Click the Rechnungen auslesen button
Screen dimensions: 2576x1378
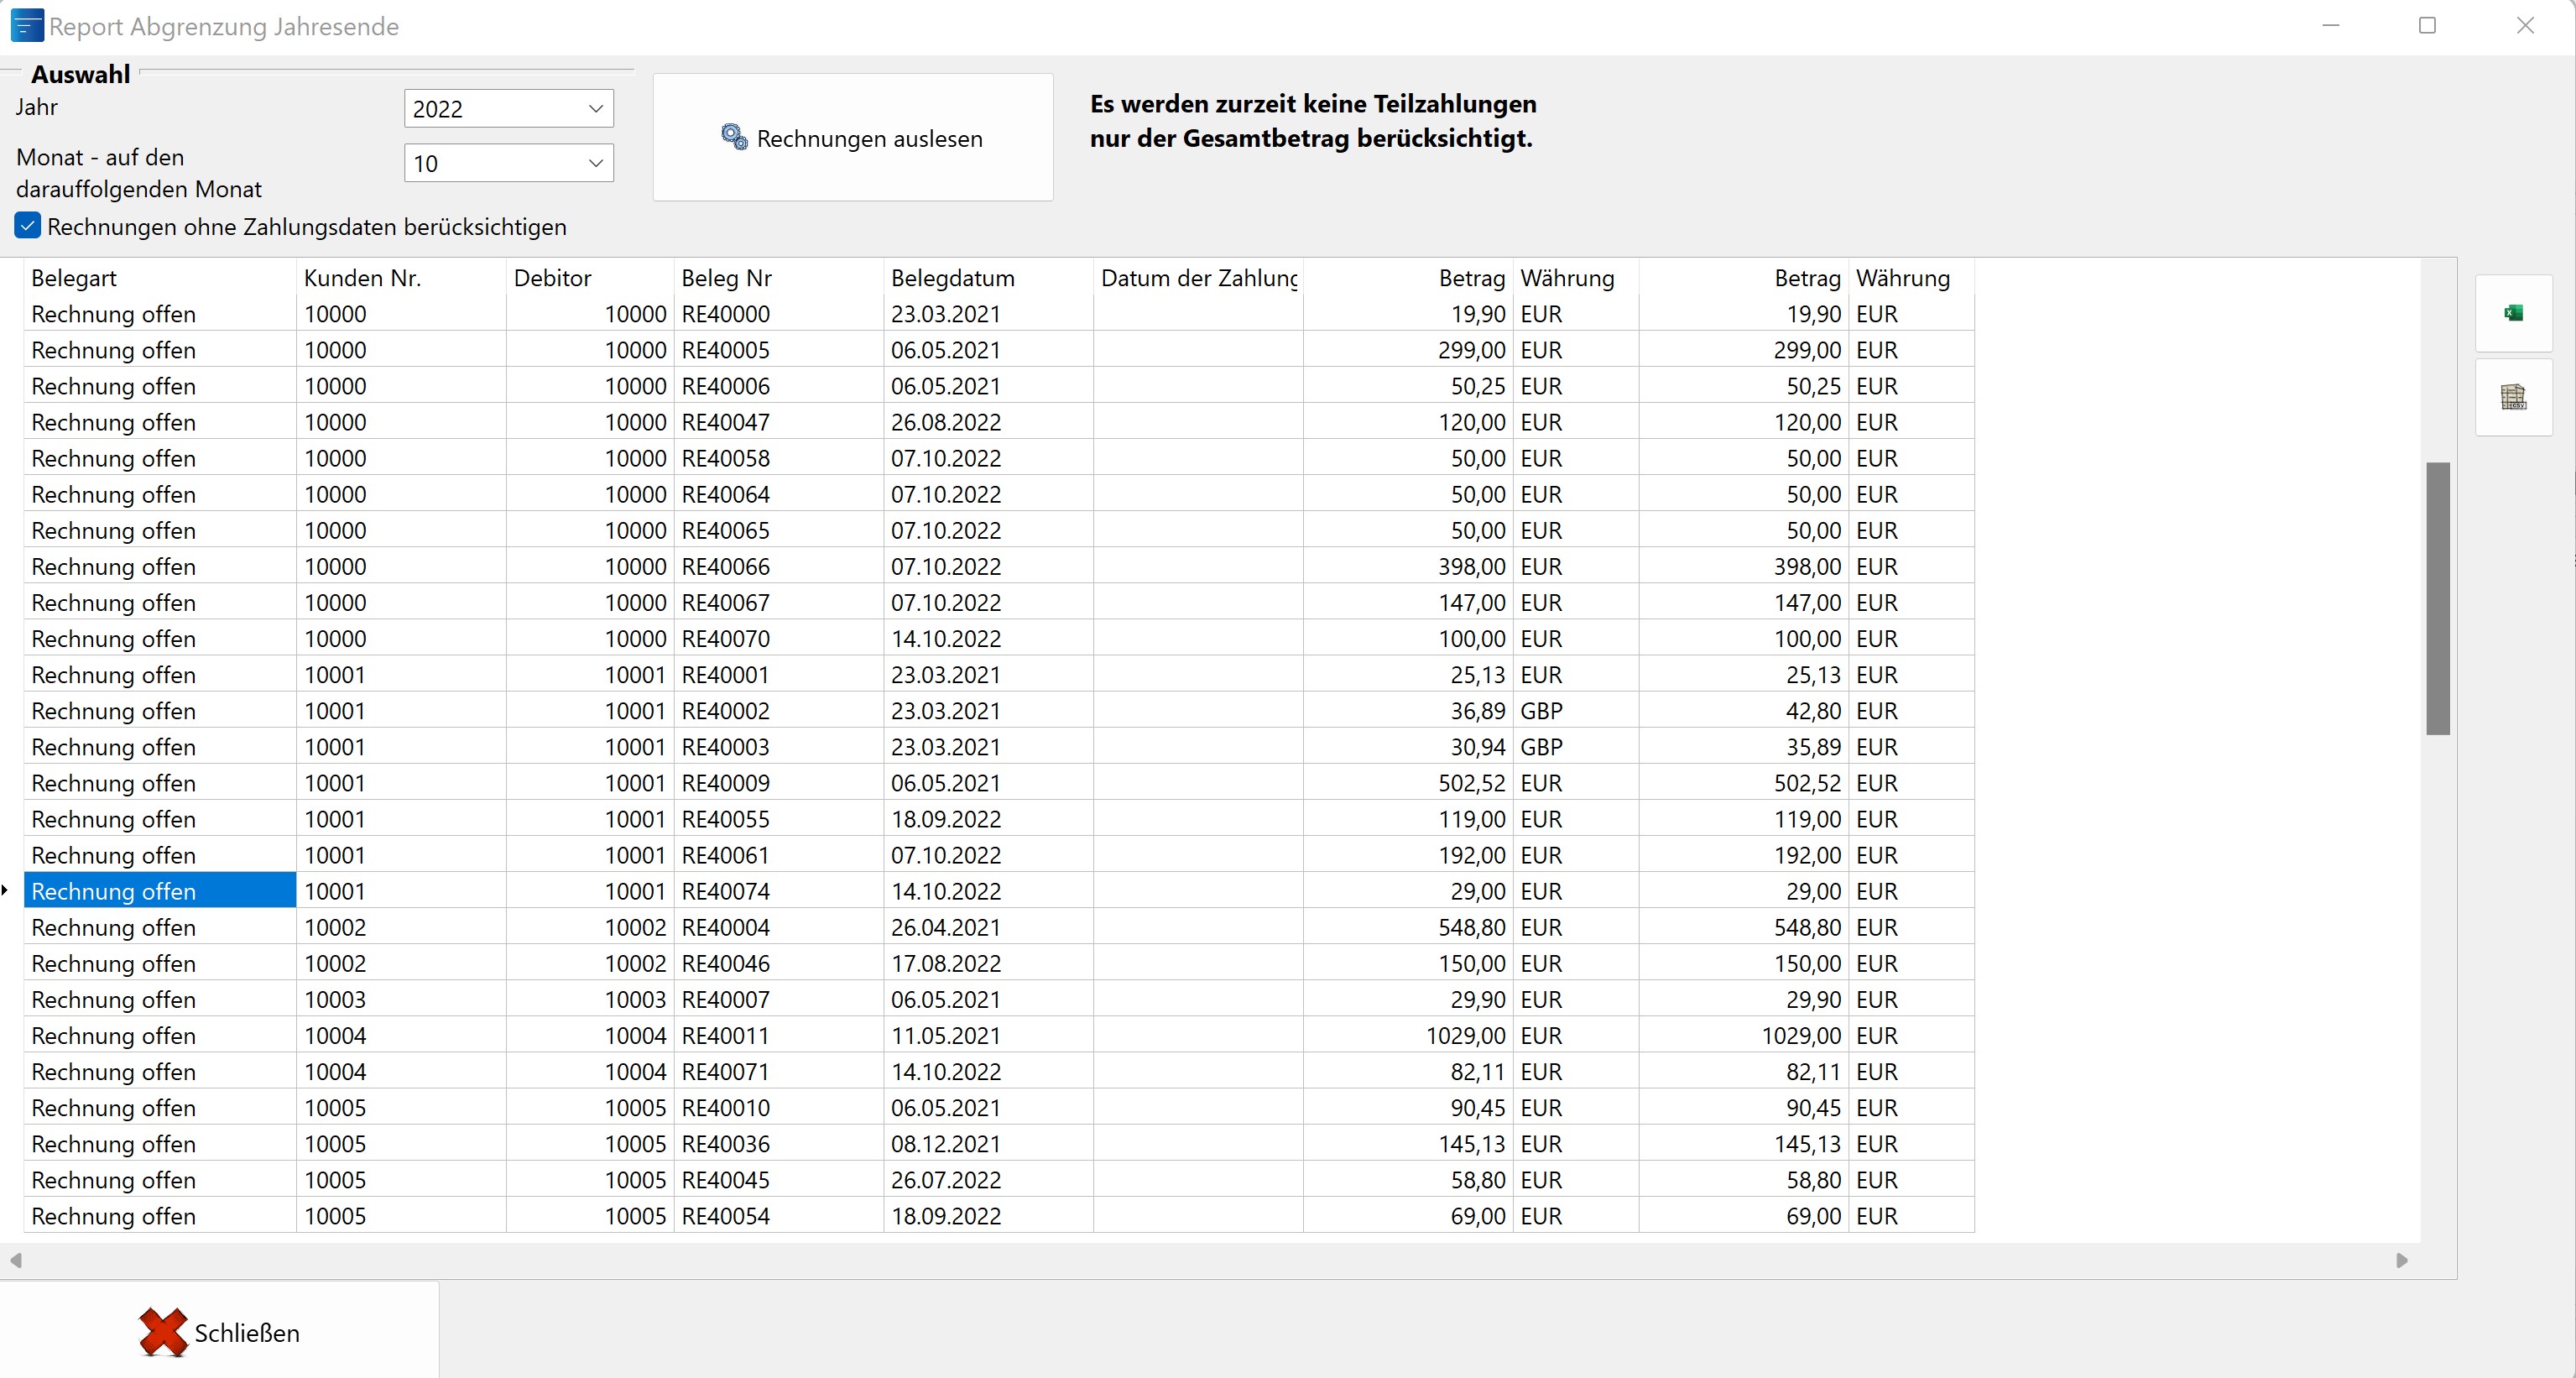[853, 137]
